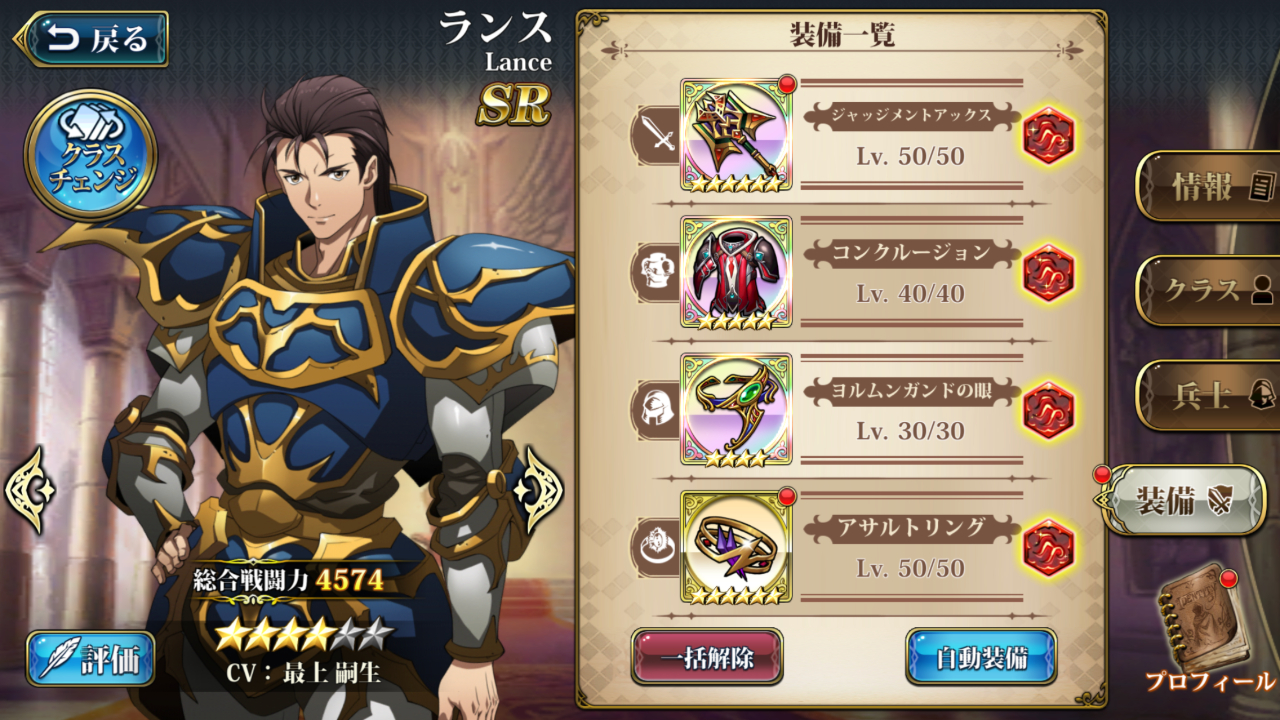Select the アサルトリング ring equipment icon
The width and height of the screenshot is (1280, 720).
point(736,547)
